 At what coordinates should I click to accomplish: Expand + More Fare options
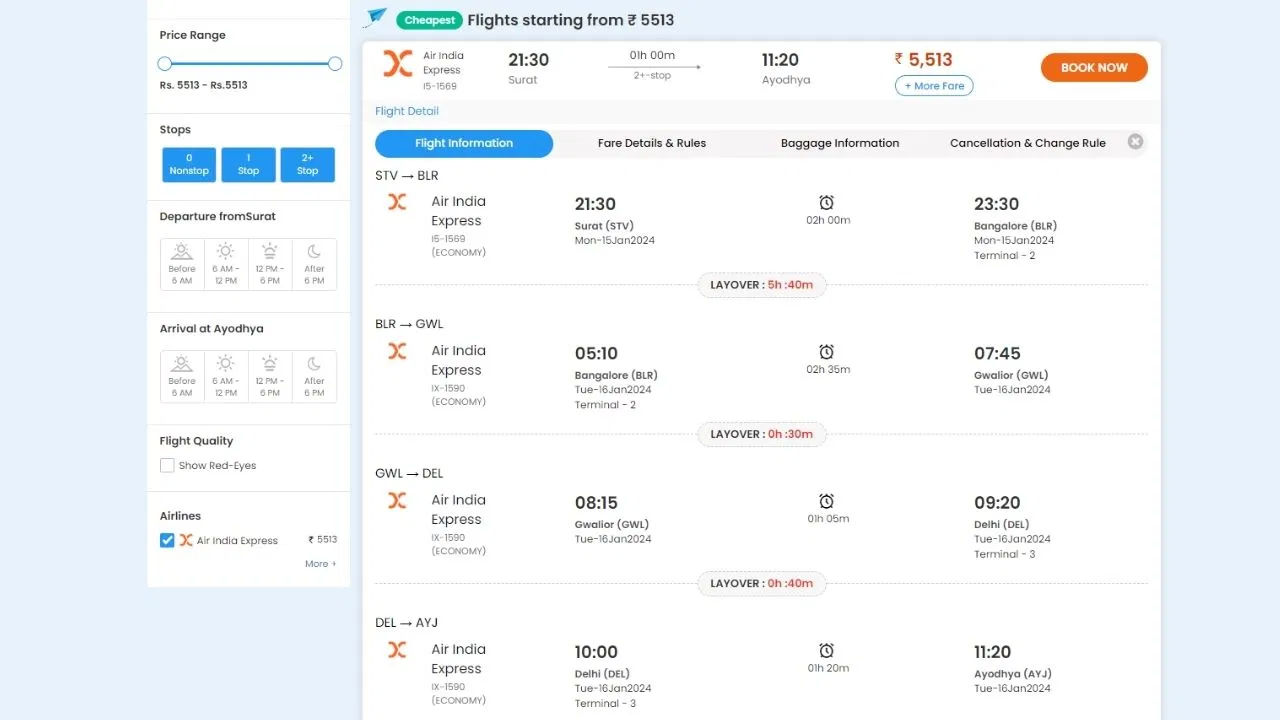click(x=934, y=86)
